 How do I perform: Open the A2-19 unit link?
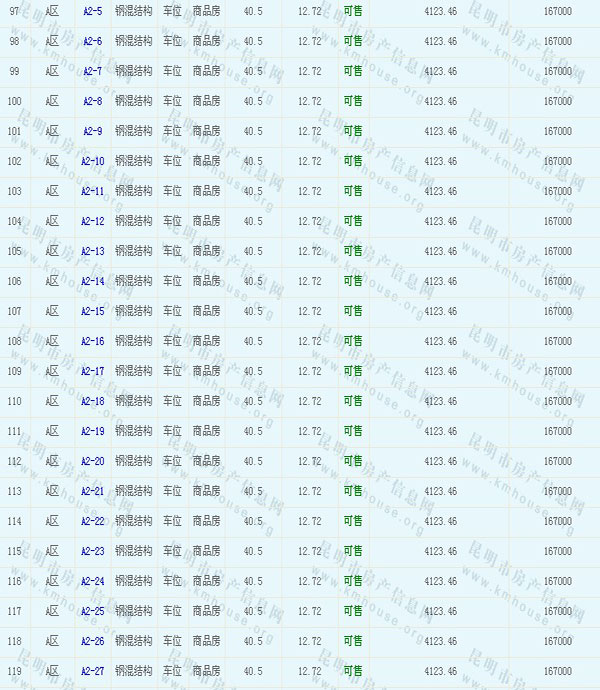pos(92,431)
